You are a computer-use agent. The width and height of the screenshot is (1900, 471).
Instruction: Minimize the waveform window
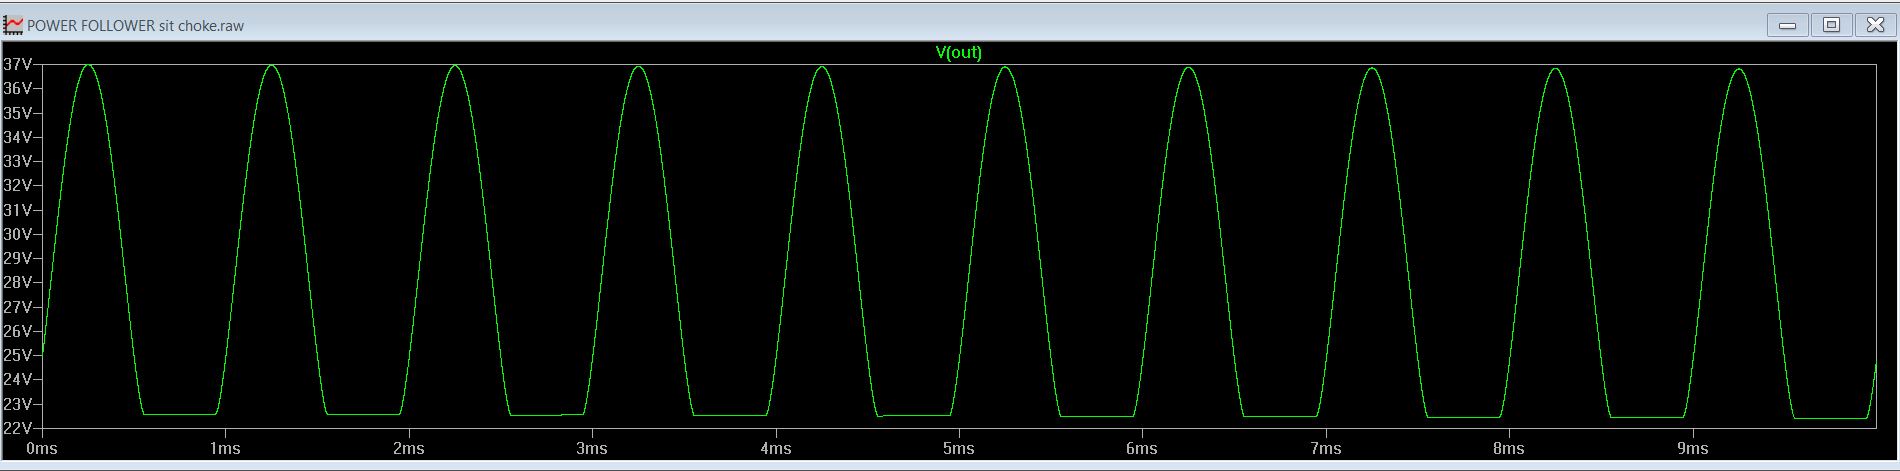(1788, 25)
